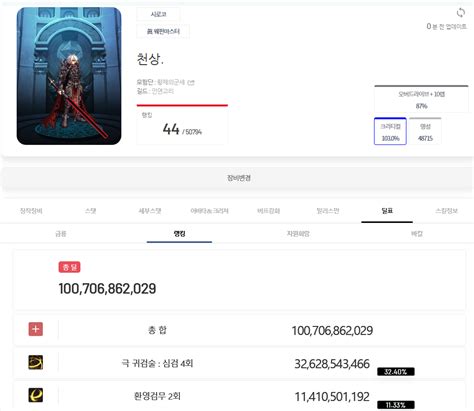The image size is (474, 411).
Task: Click the 11.33% percentage badge
Action: (396, 405)
